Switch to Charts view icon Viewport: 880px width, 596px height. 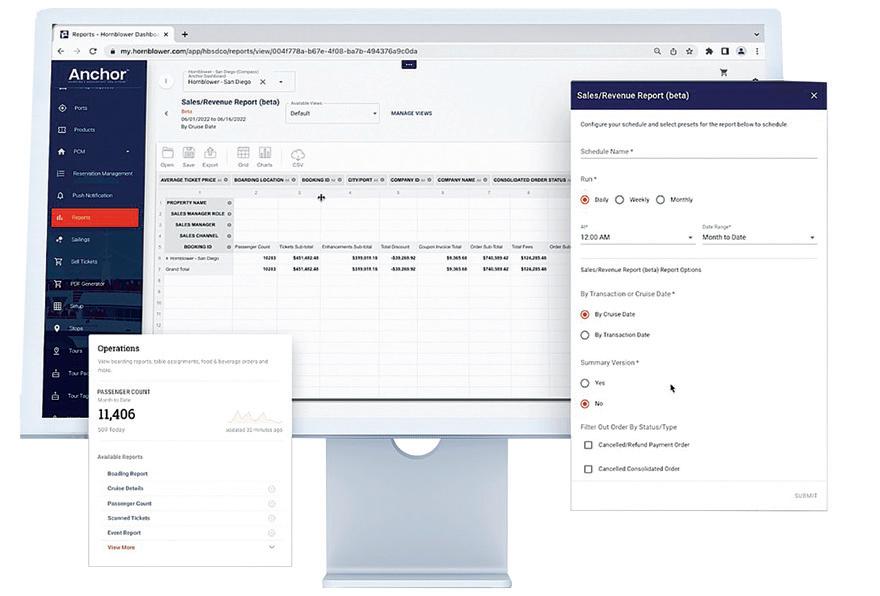tap(264, 153)
